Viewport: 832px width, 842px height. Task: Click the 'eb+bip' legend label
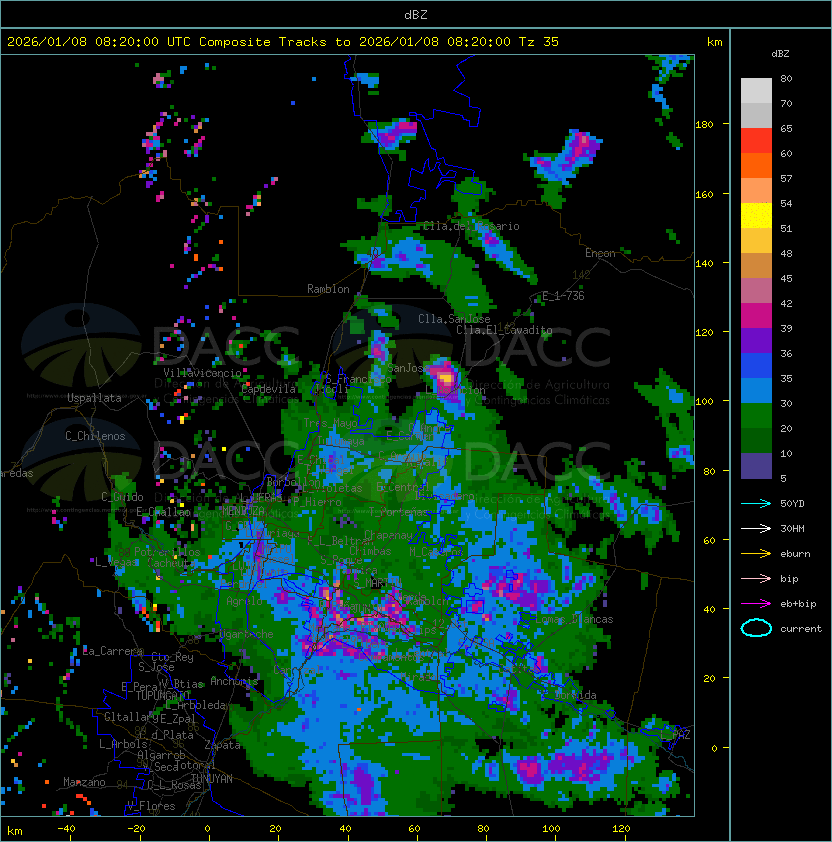tap(798, 604)
